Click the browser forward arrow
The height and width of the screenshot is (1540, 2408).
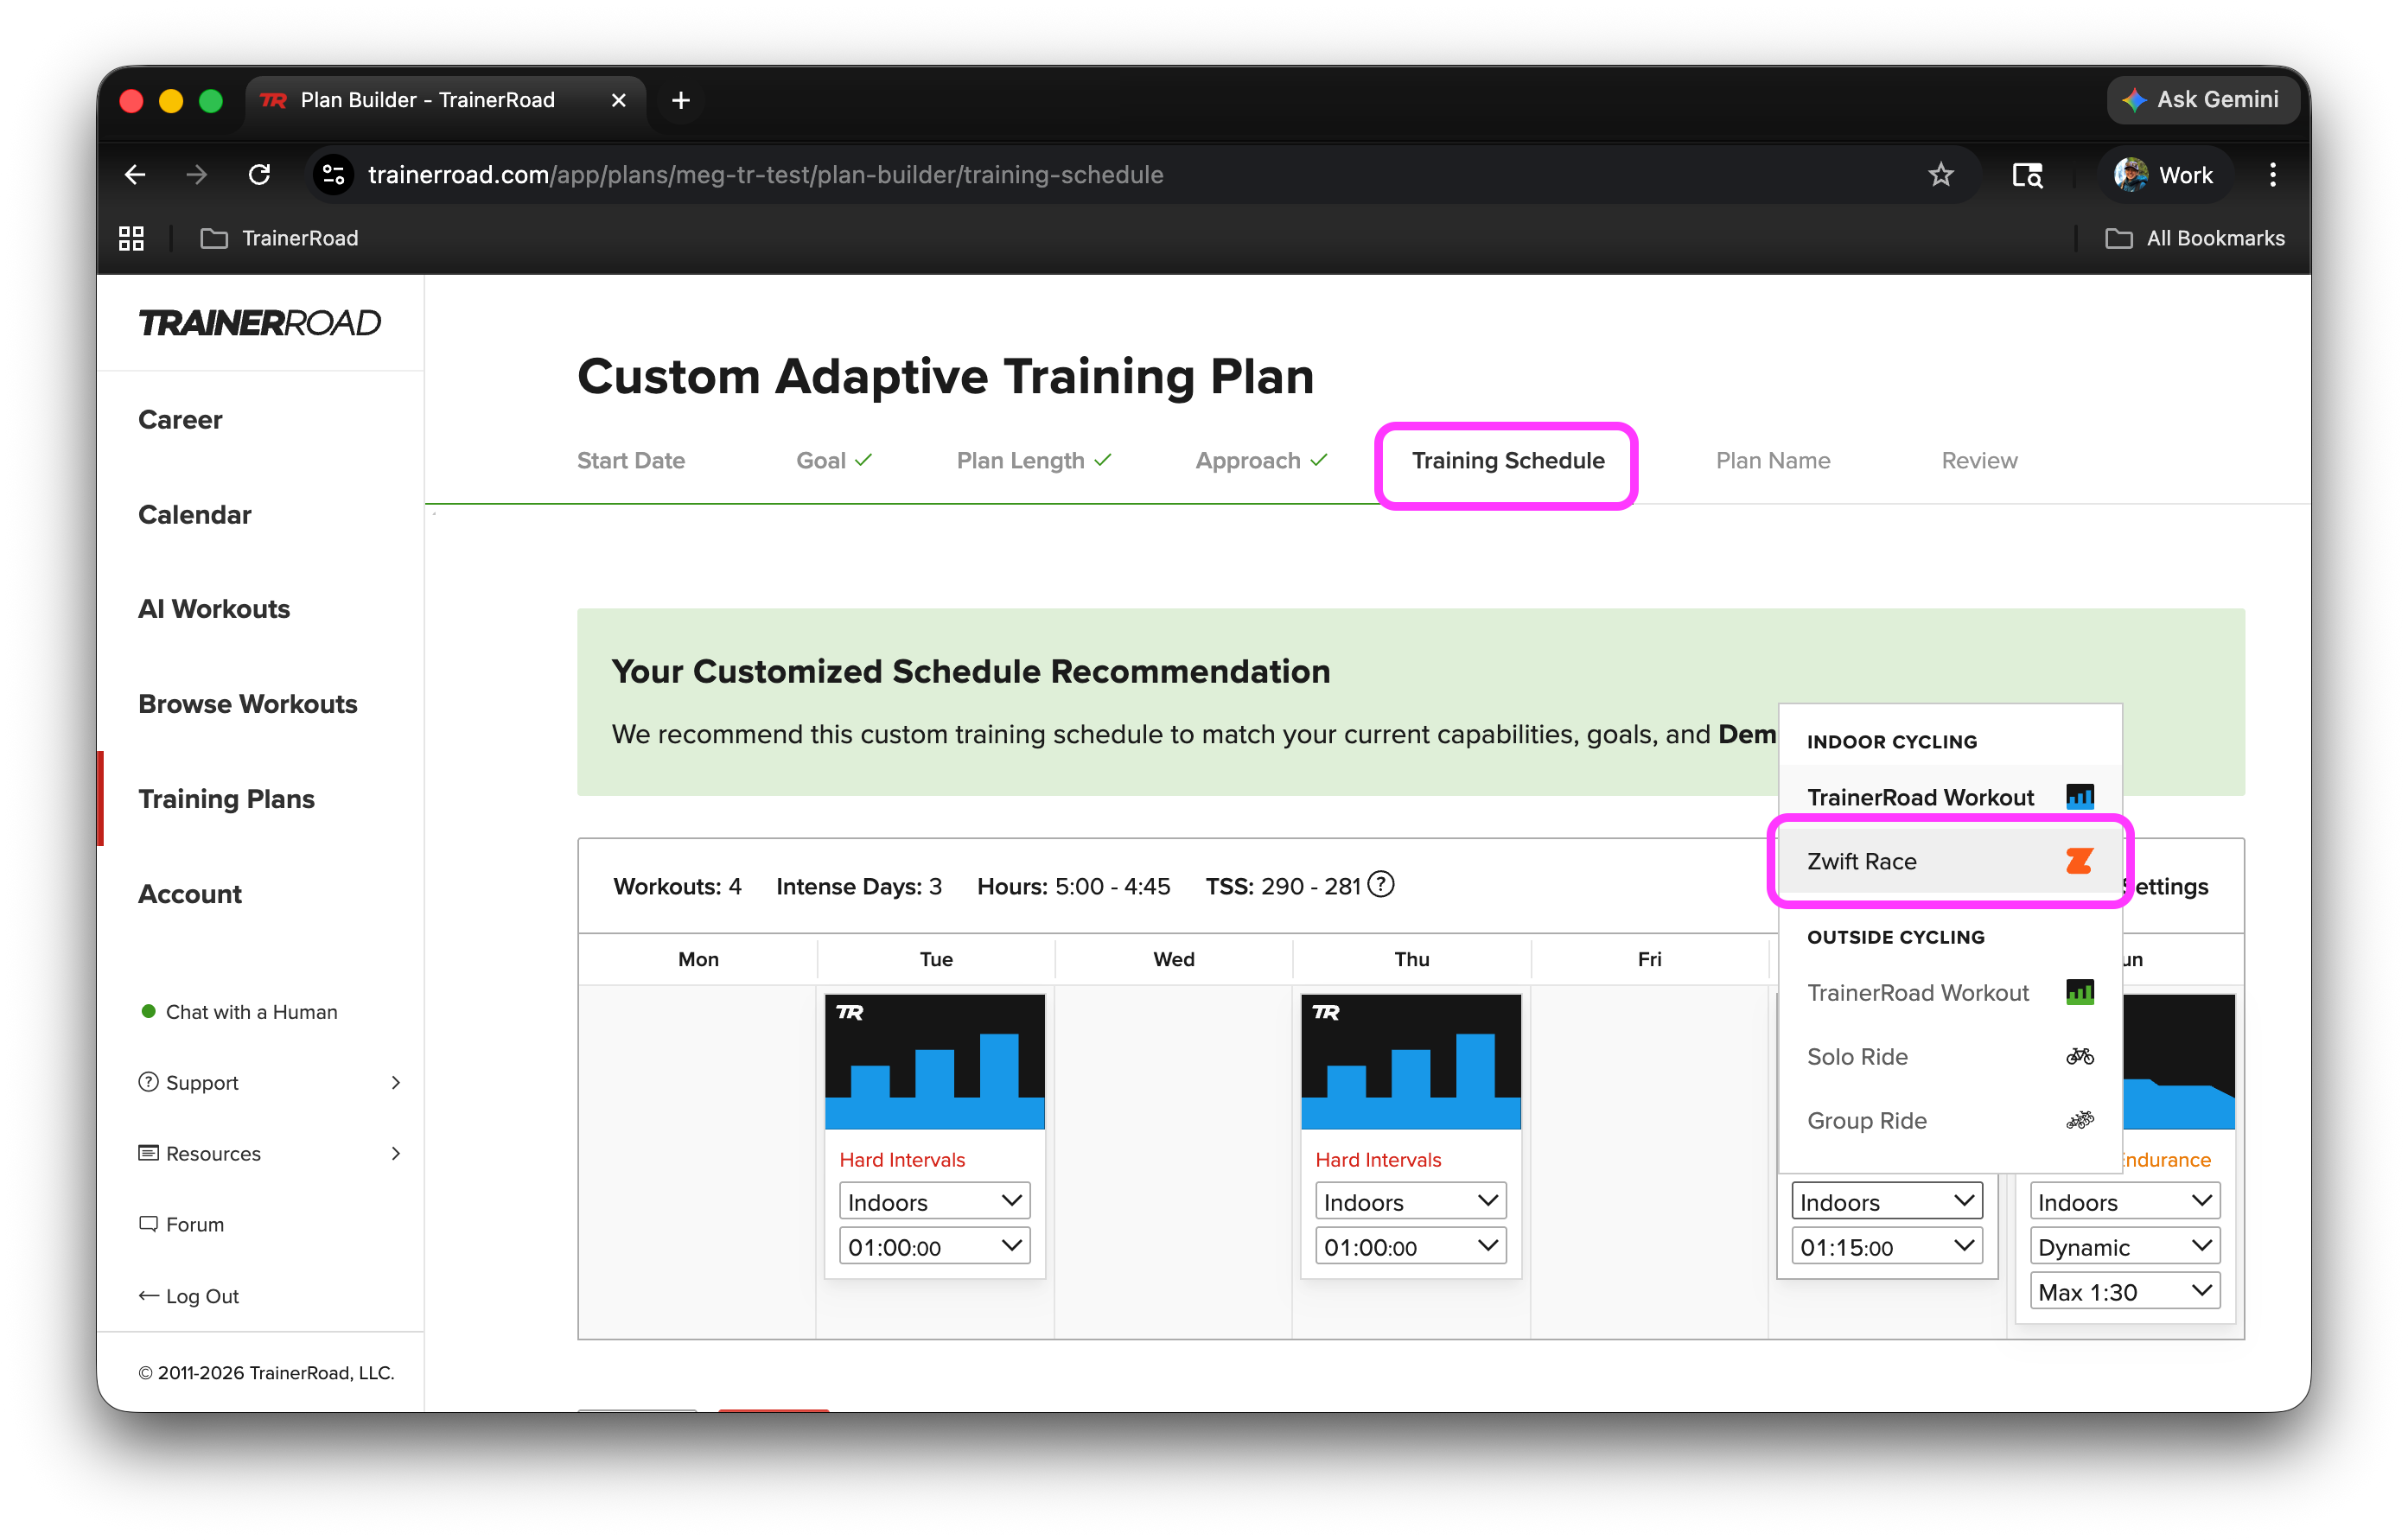click(197, 175)
